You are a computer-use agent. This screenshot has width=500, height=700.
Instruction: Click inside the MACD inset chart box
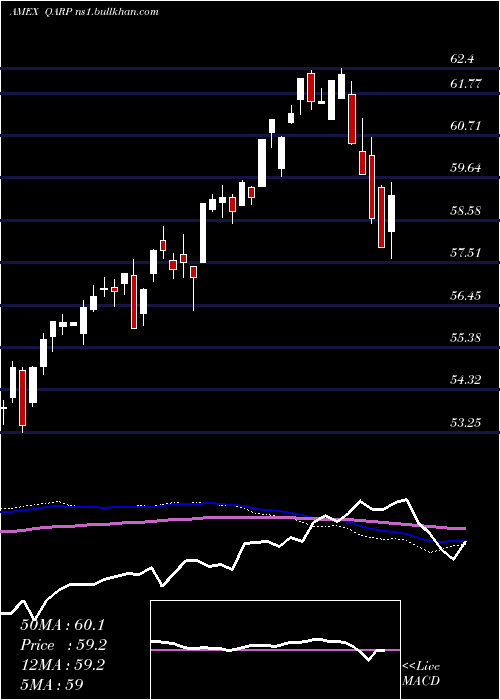(275, 650)
